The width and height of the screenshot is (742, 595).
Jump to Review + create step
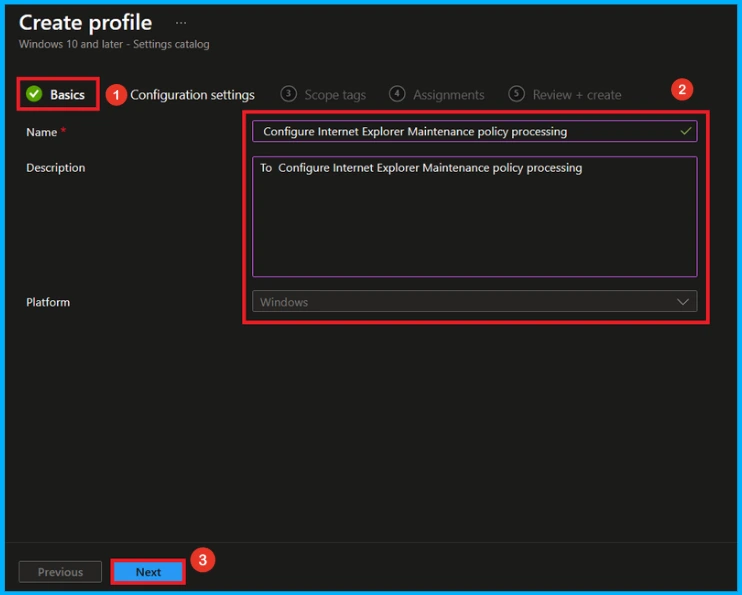pyautogui.click(x=565, y=95)
